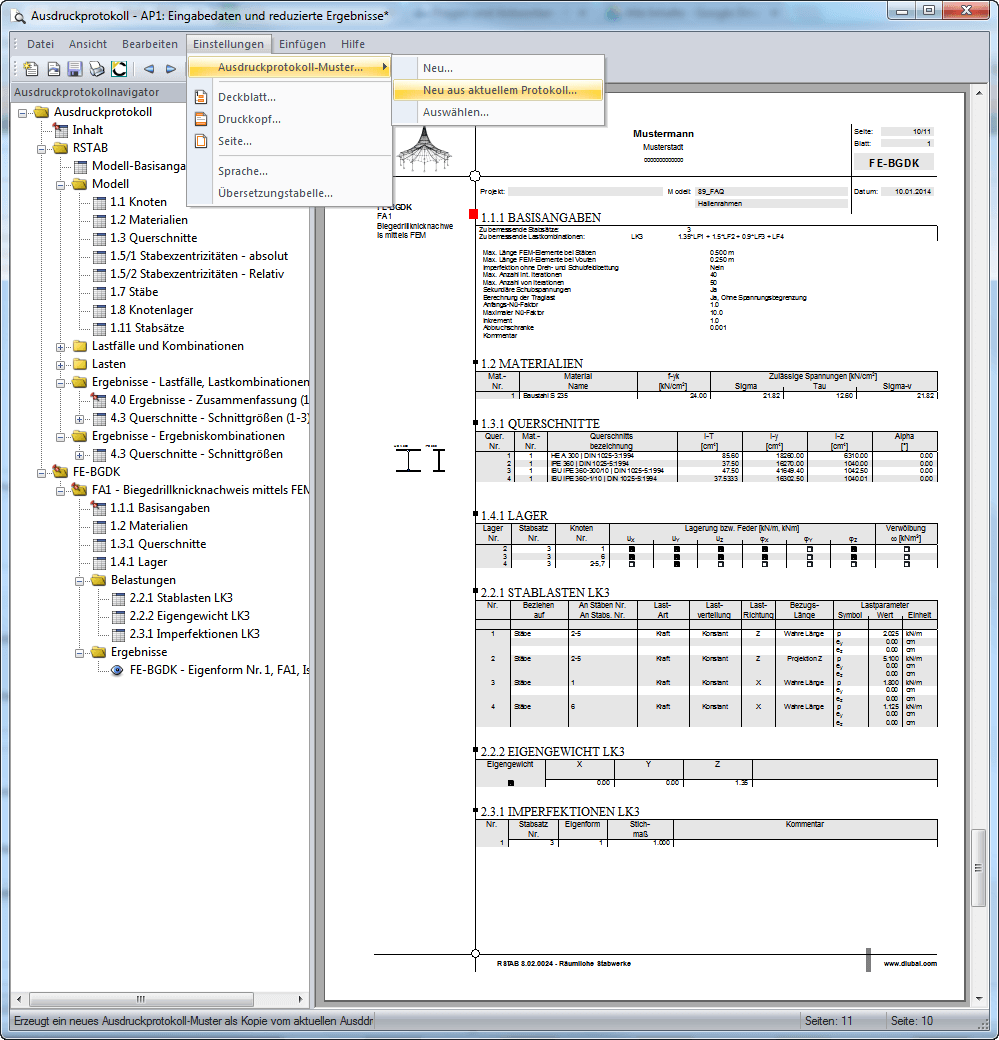
Task: Click the 1.1 Knoten table icon
Action: (100, 202)
